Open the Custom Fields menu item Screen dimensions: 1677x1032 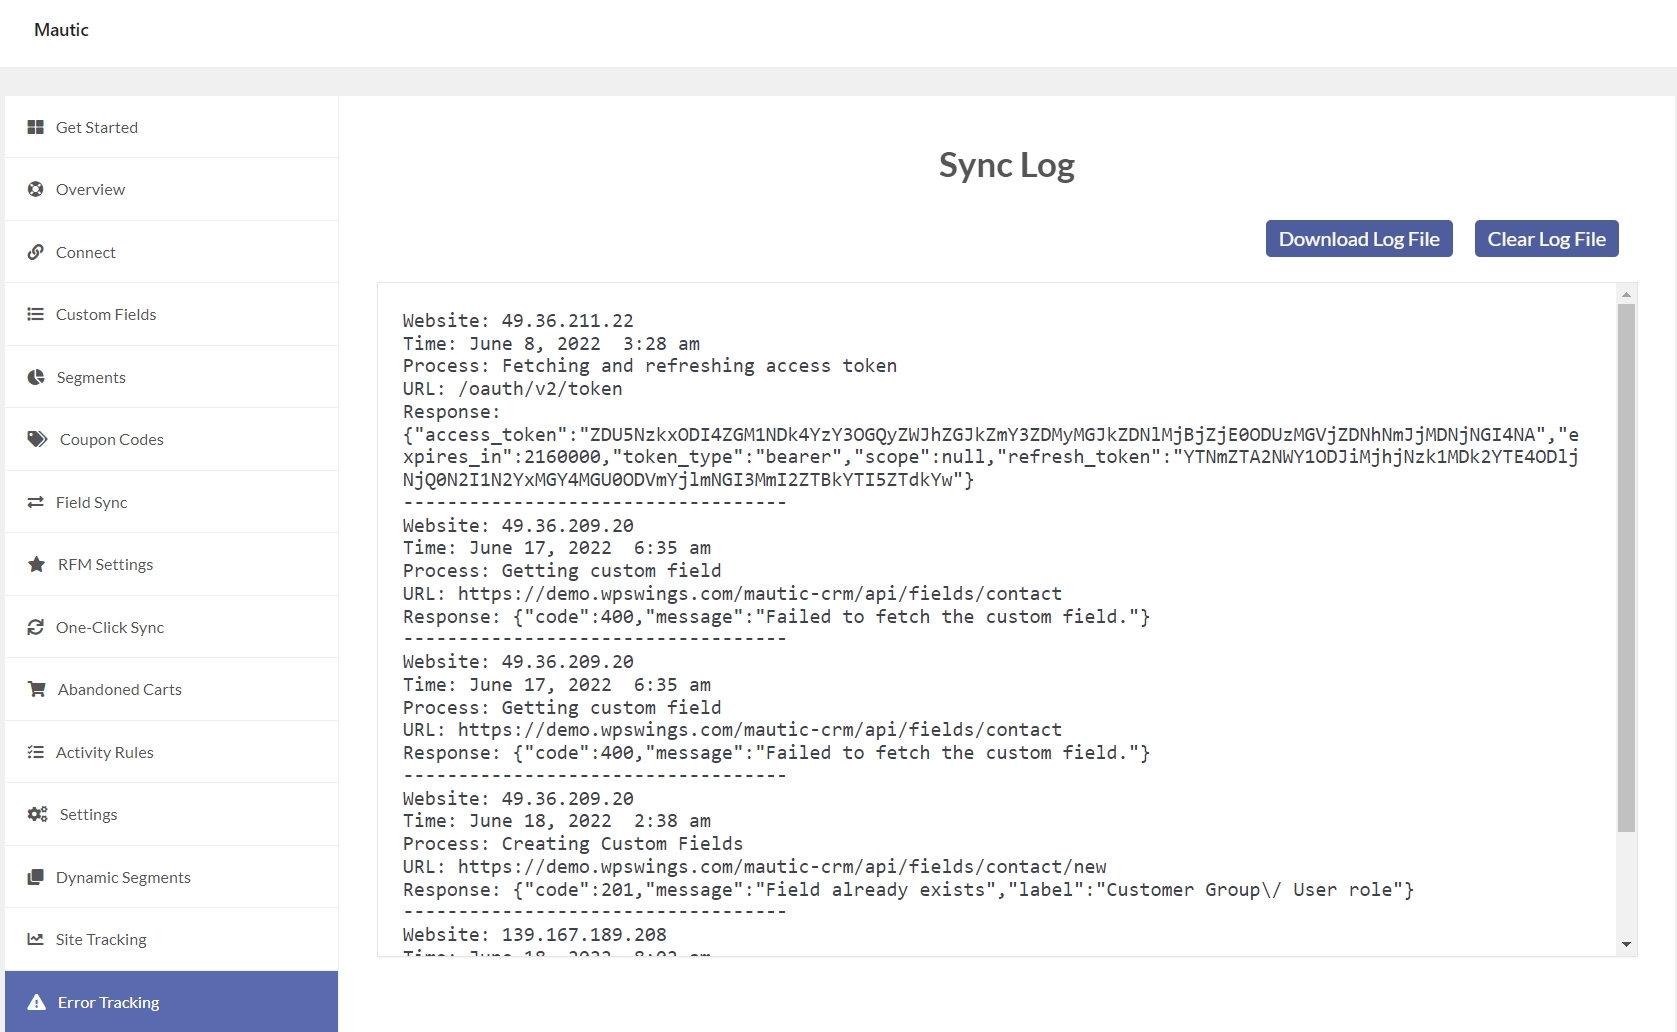coord(171,314)
